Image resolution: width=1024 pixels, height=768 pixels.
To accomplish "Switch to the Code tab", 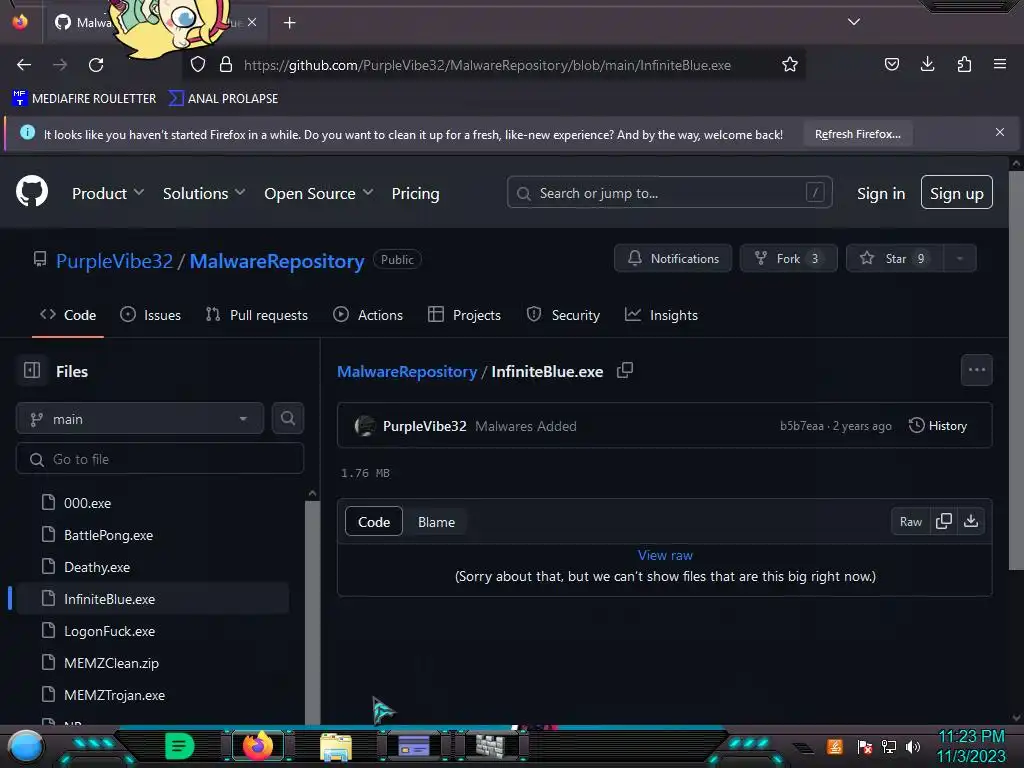I will point(68,315).
